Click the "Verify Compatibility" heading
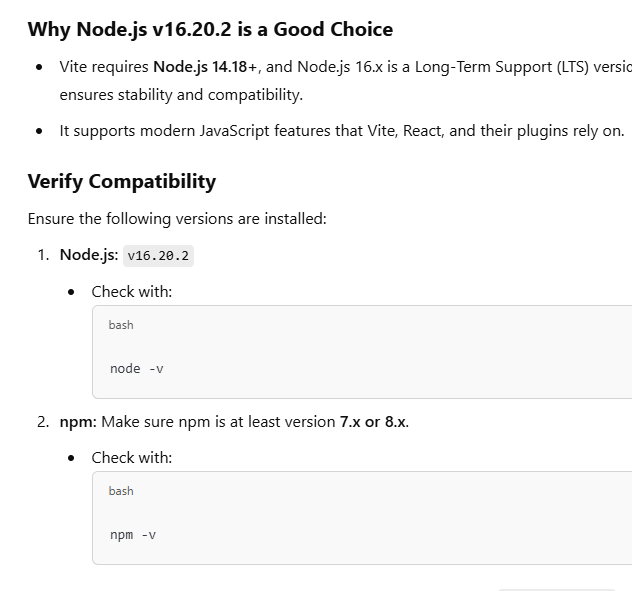 [121, 181]
